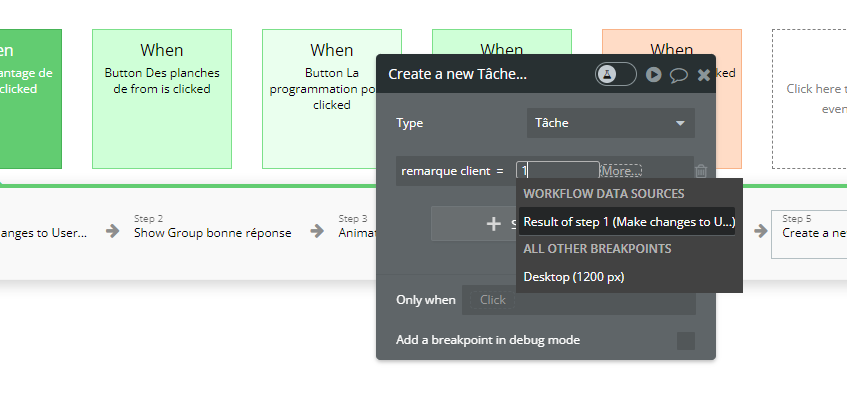847x405 pixels.
Task: Close the Create a new Tâche dialog
Action: point(704,74)
